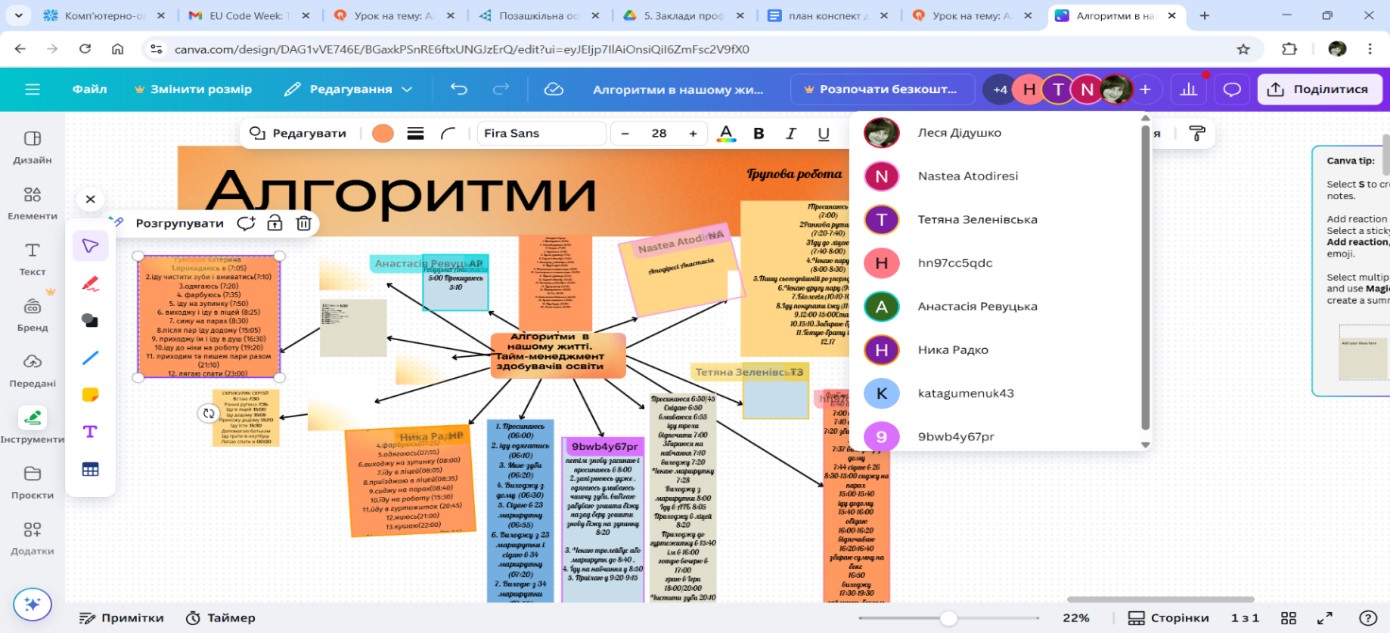
Task: Toggle italic text formatting
Action: coord(791,134)
